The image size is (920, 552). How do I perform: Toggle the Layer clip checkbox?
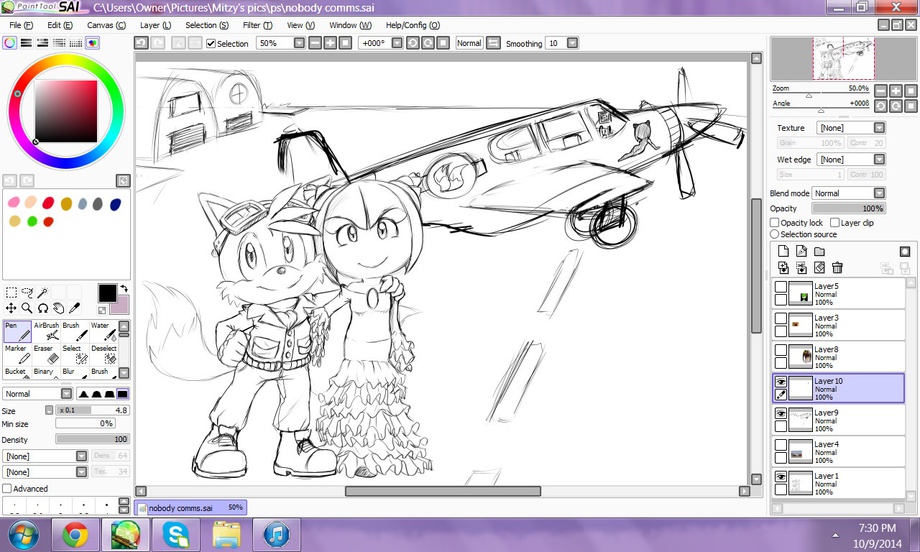point(835,223)
